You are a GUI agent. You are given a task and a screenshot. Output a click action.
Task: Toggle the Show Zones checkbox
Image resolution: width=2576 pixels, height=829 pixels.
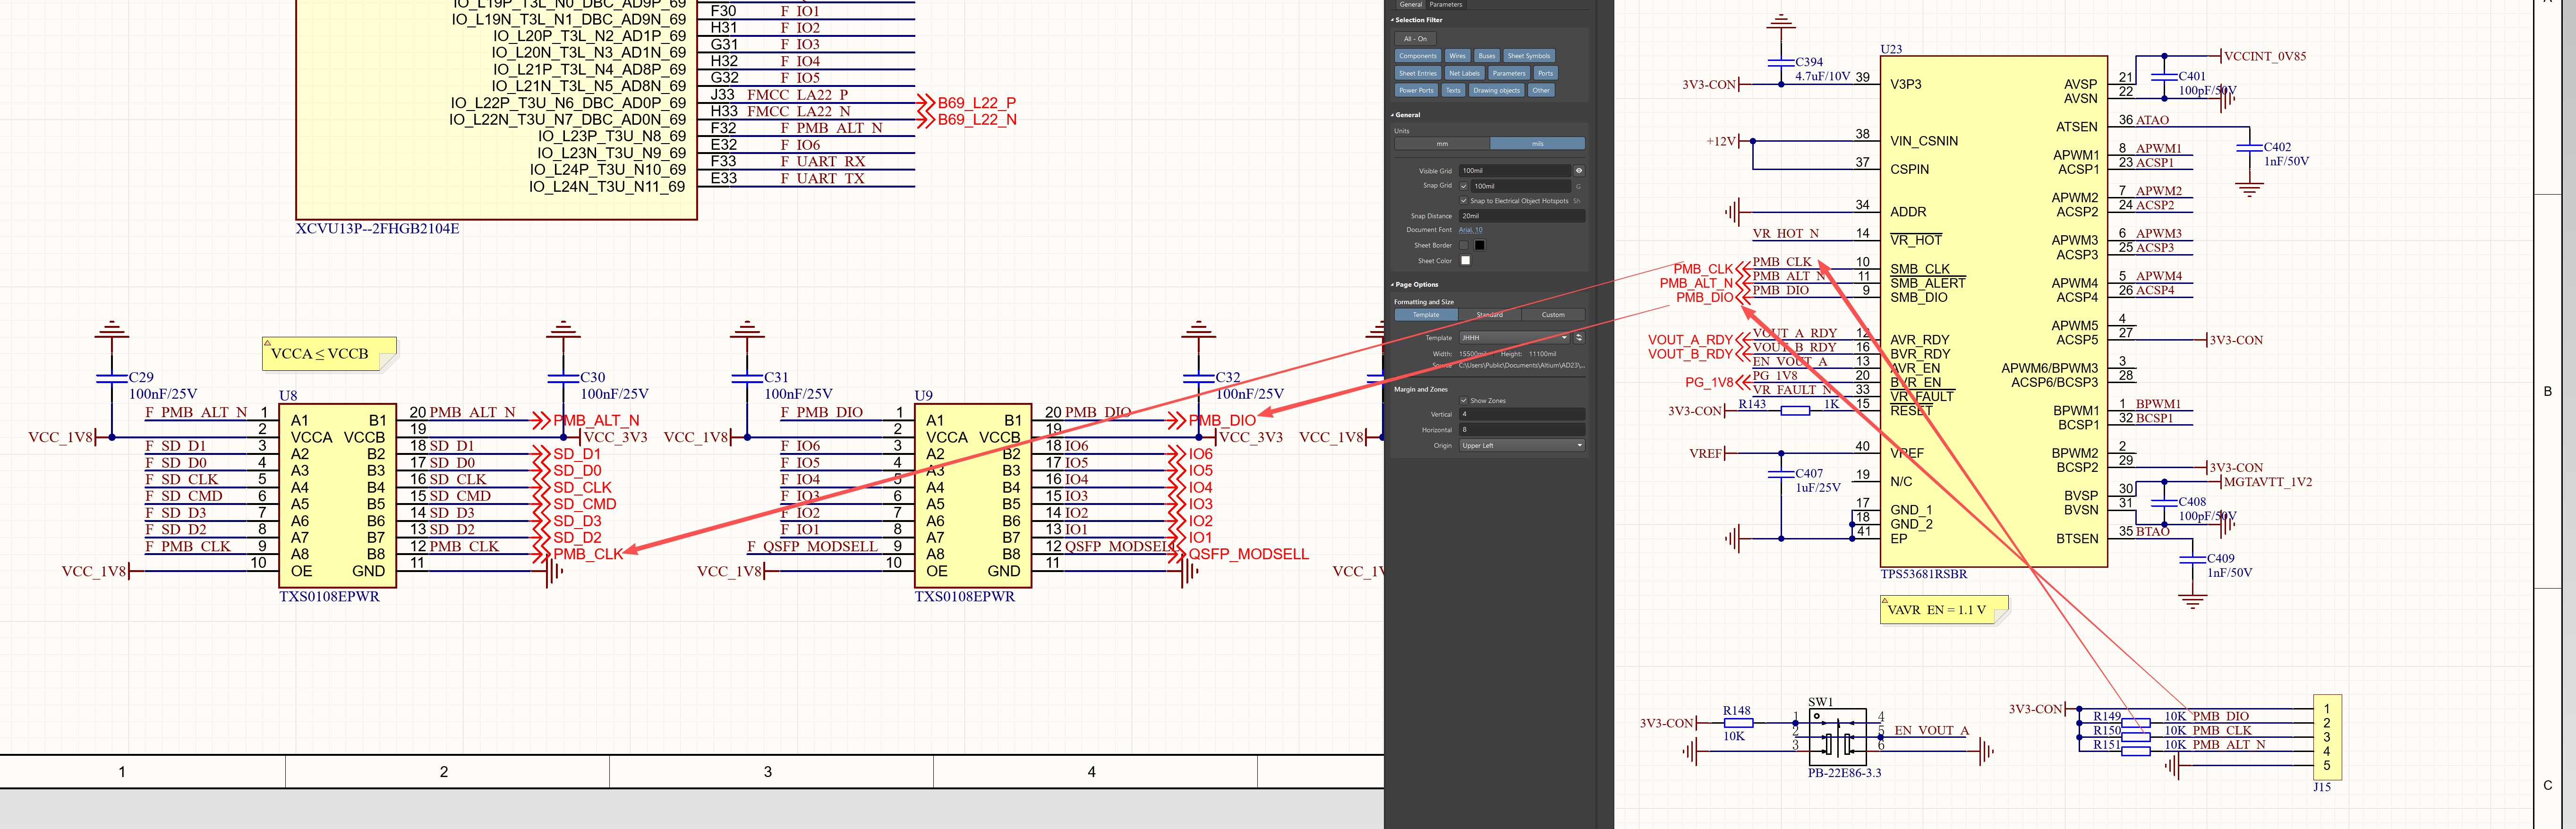[1464, 401]
